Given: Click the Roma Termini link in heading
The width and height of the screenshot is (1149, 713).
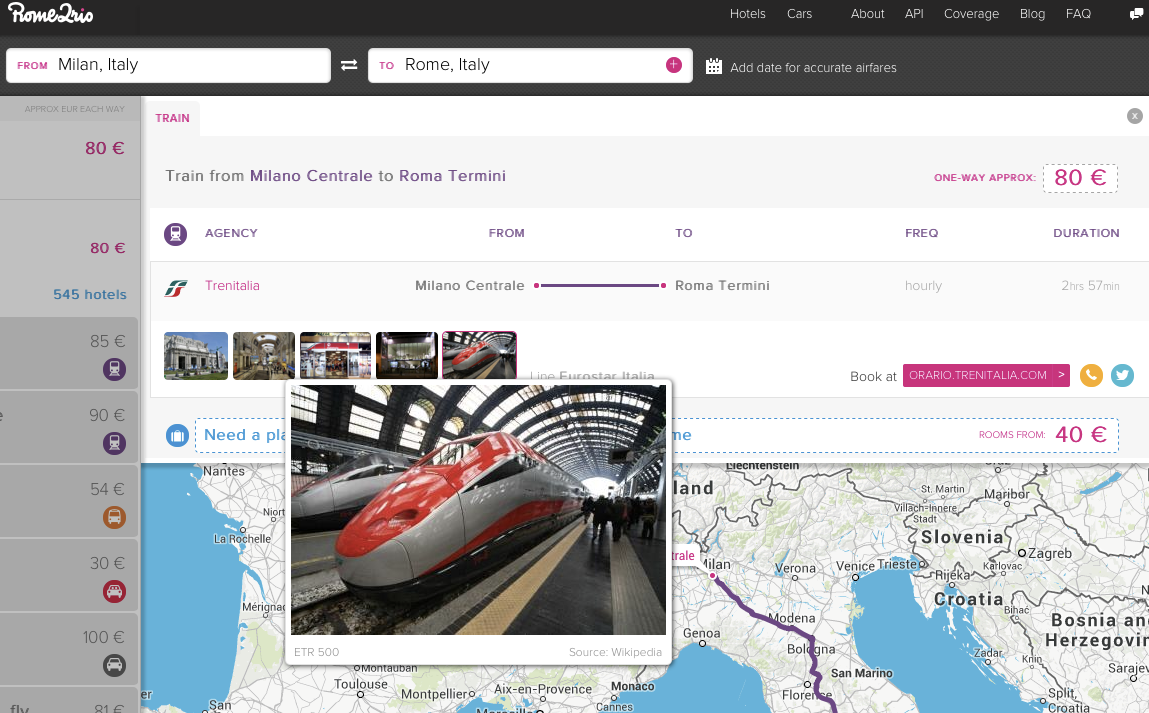Looking at the screenshot, I should coord(452,176).
